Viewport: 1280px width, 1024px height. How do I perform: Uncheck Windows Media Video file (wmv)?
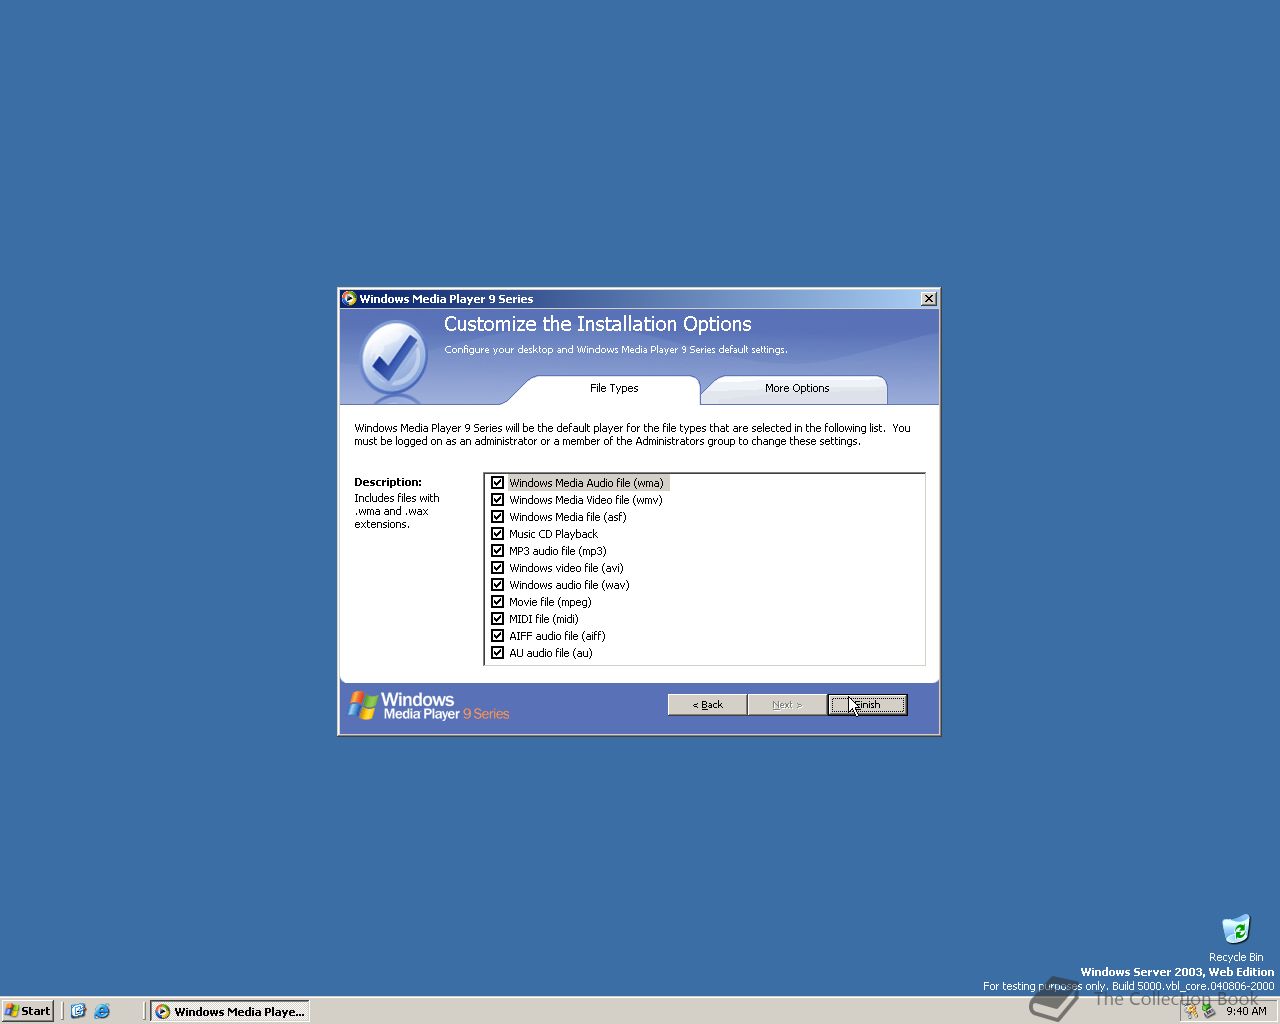[x=497, y=500]
